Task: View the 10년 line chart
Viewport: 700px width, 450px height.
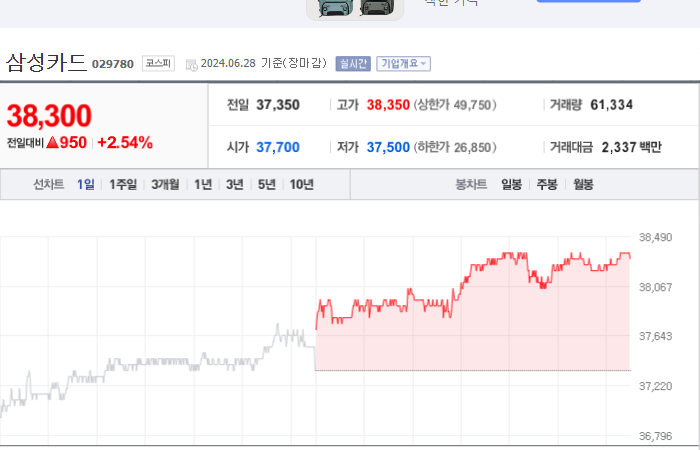Action: click(302, 184)
